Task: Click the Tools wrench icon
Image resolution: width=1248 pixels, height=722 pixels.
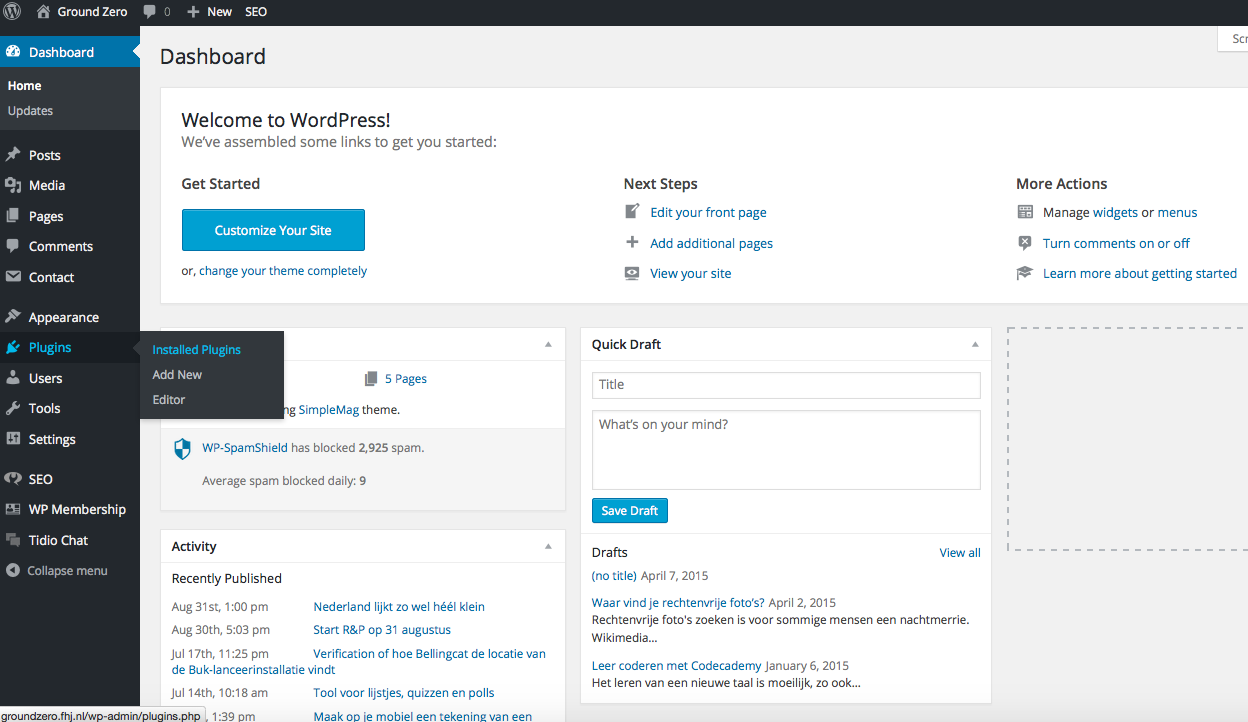Action: (13, 408)
